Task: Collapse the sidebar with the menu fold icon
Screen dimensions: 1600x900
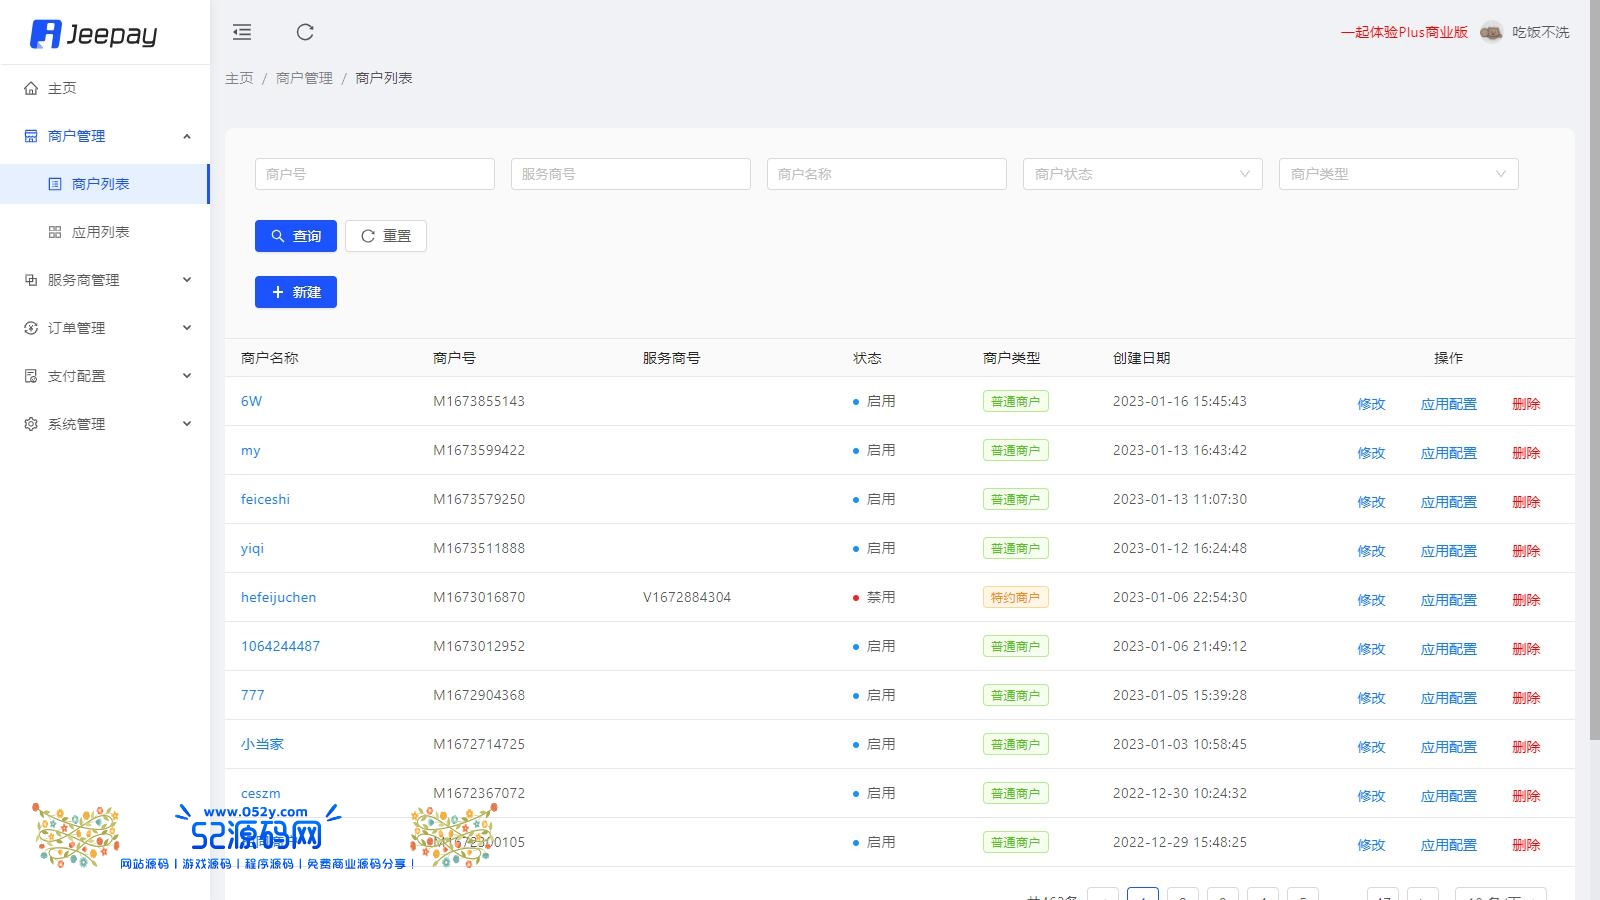Action: click(242, 32)
